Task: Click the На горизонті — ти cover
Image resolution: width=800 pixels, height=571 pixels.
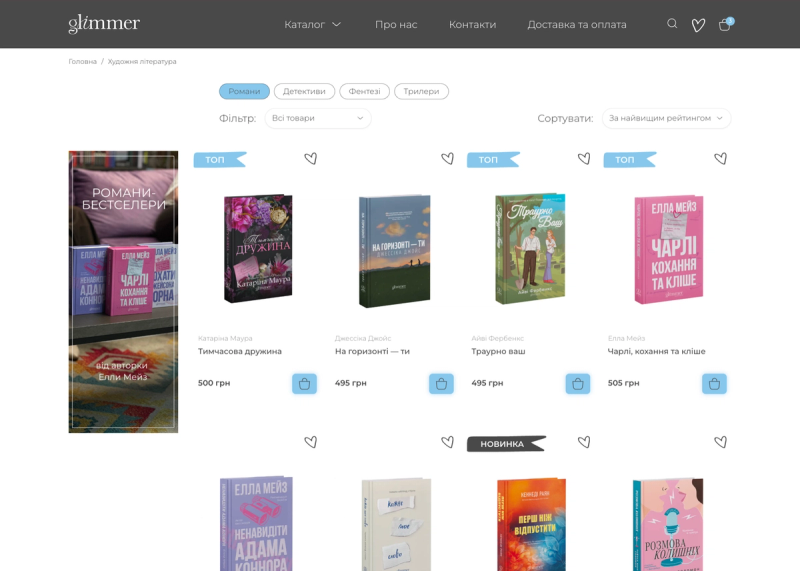Action: tap(394, 251)
